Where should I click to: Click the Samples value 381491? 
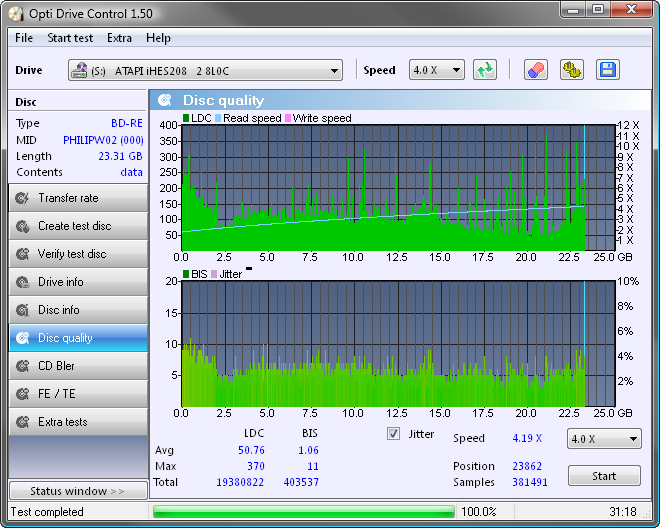(x=530, y=482)
